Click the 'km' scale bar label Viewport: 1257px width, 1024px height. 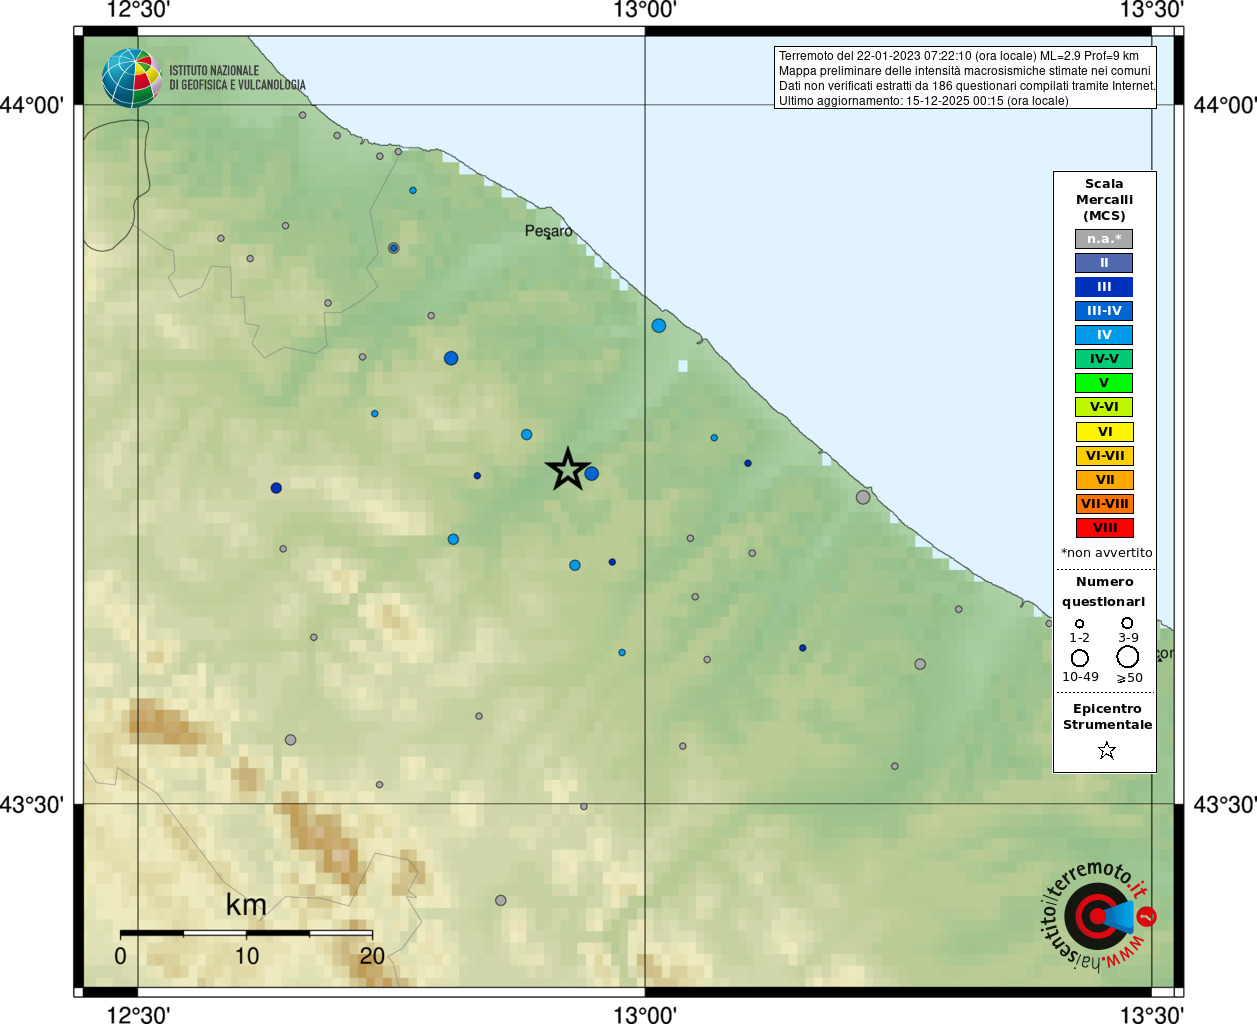tap(246, 905)
